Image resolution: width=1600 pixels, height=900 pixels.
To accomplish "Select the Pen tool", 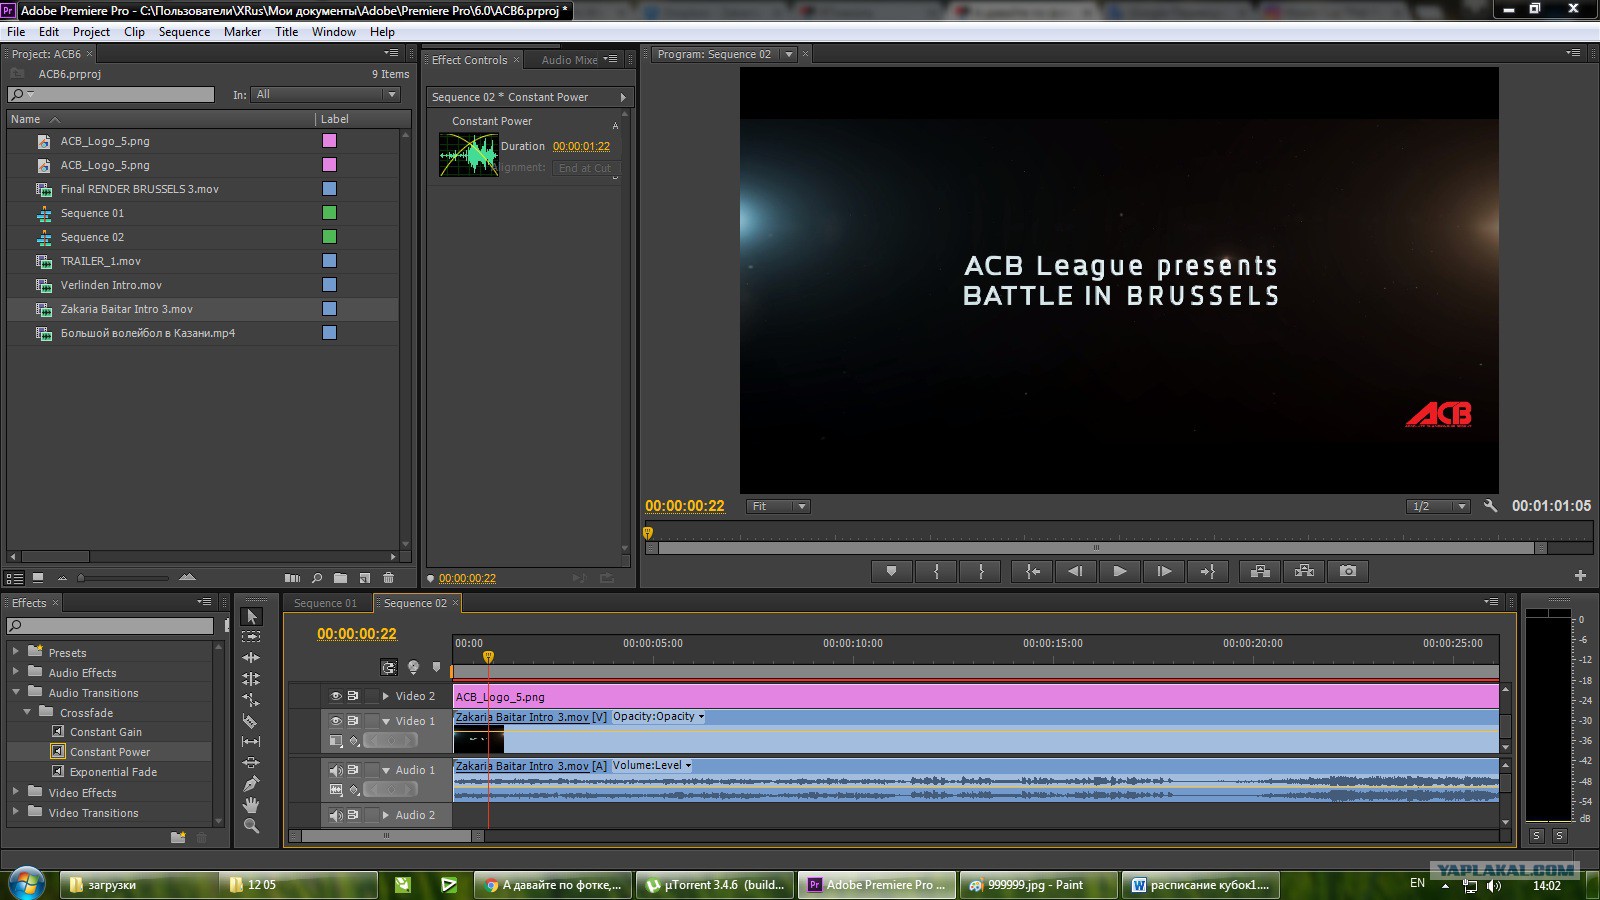I will 251,784.
